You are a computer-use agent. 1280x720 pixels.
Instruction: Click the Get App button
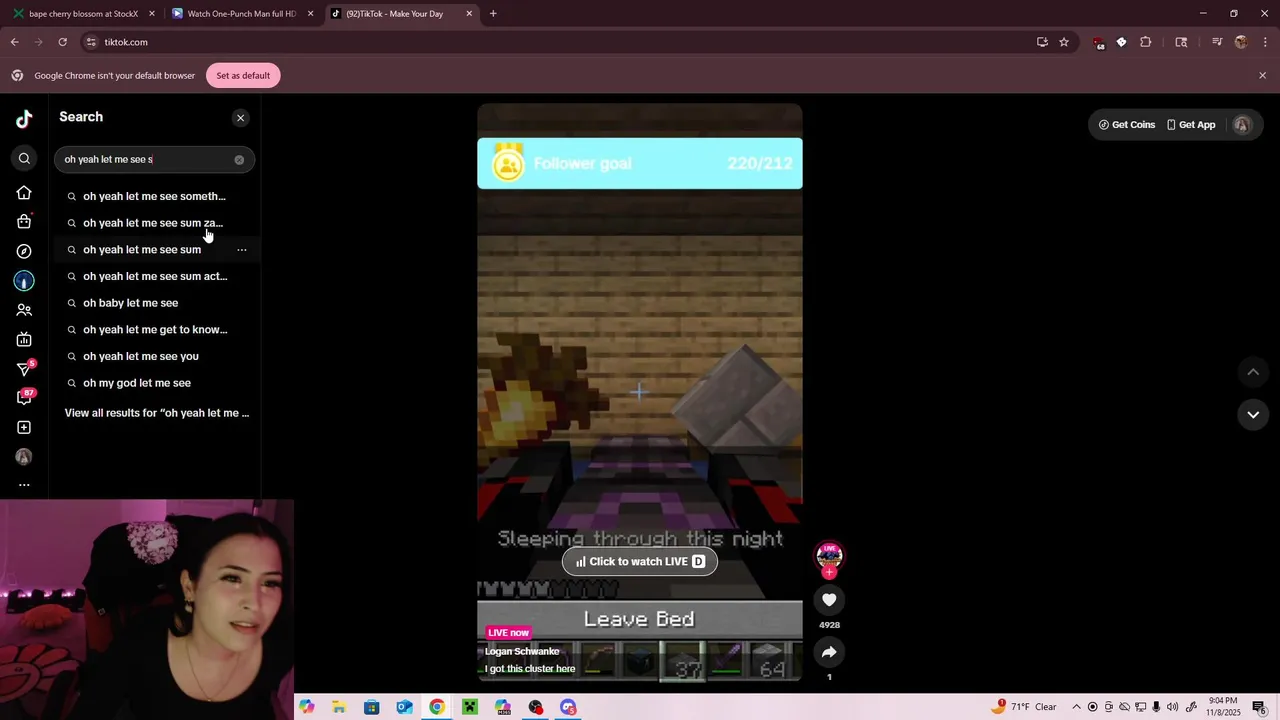point(1191,125)
